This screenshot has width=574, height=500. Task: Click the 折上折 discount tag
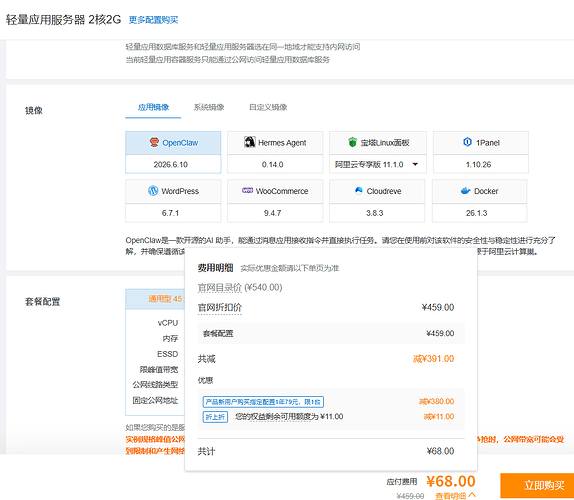coord(215,417)
